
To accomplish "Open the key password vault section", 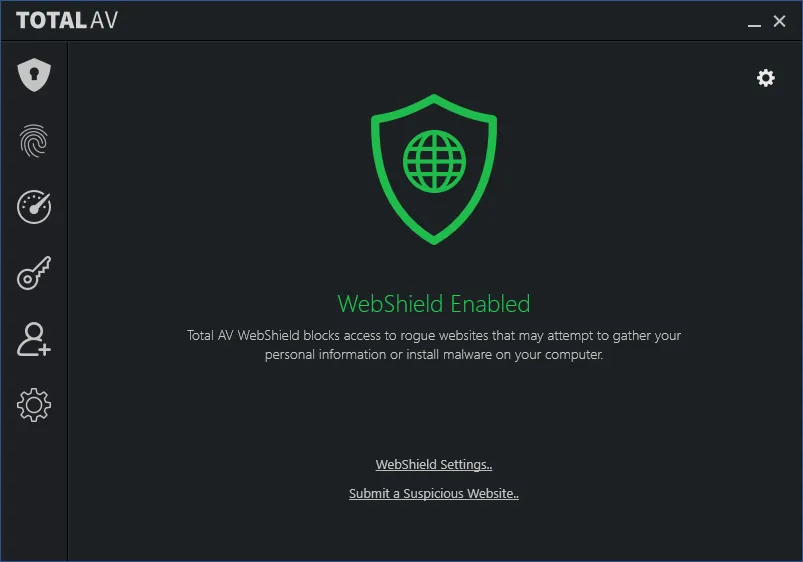I will pyautogui.click(x=34, y=273).
